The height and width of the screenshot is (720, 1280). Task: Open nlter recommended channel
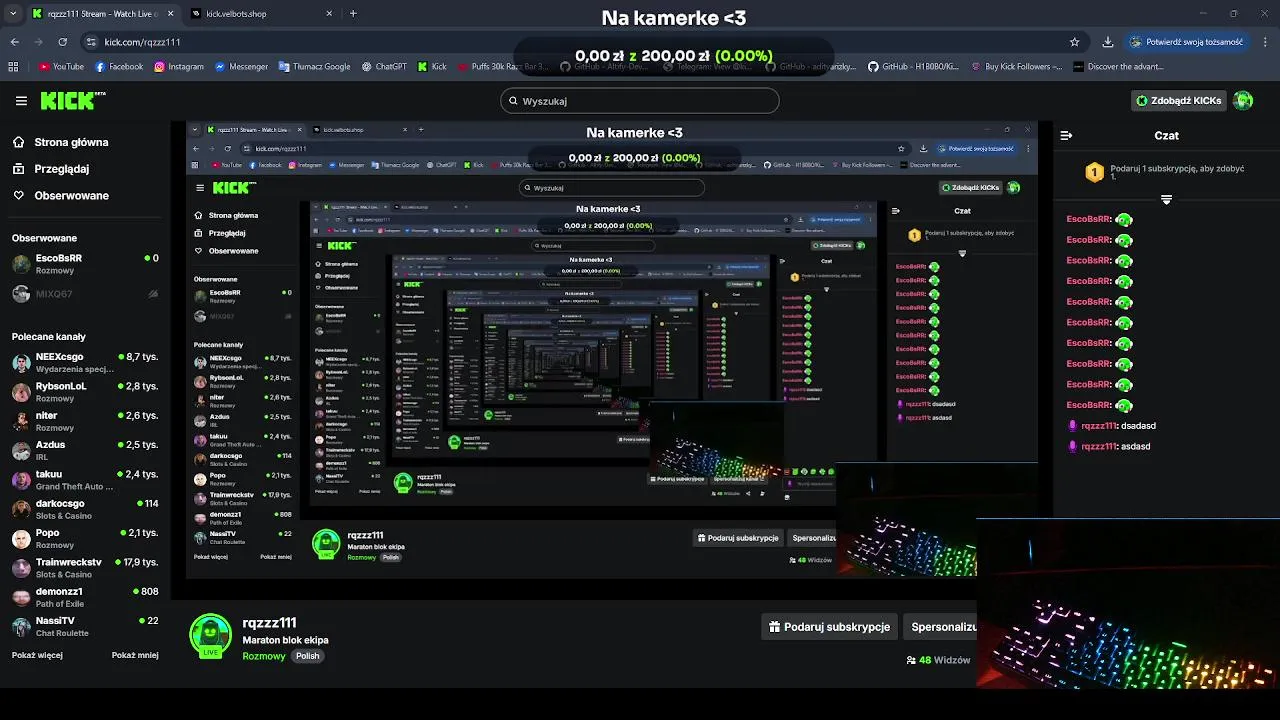85,421
